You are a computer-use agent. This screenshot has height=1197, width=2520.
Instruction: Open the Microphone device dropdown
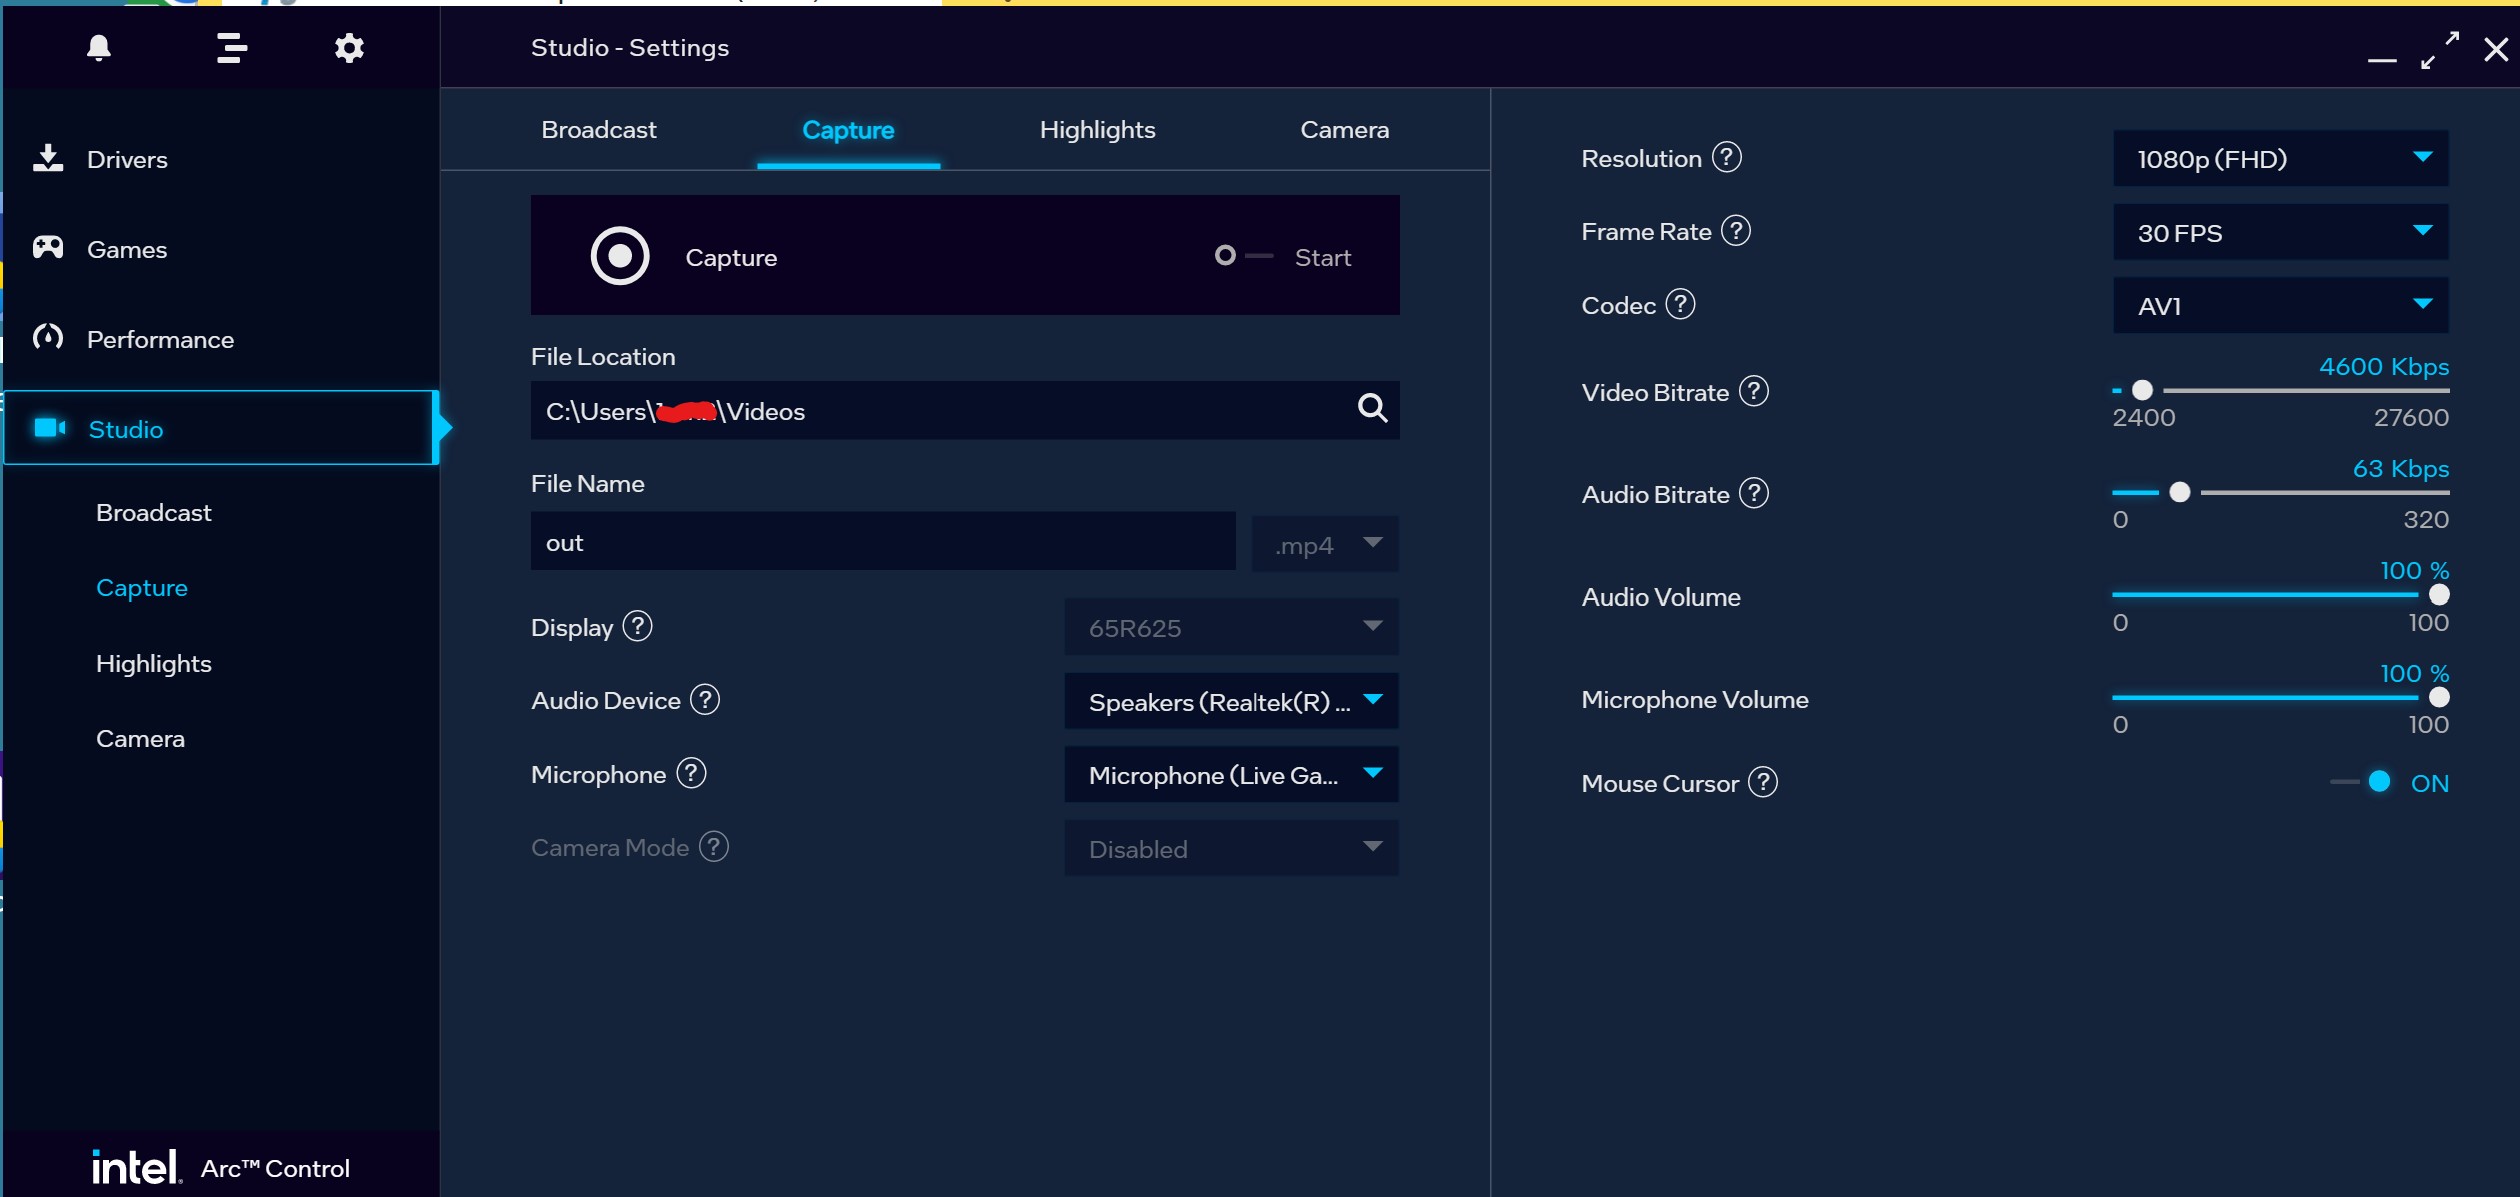[x=1231, y=775]
